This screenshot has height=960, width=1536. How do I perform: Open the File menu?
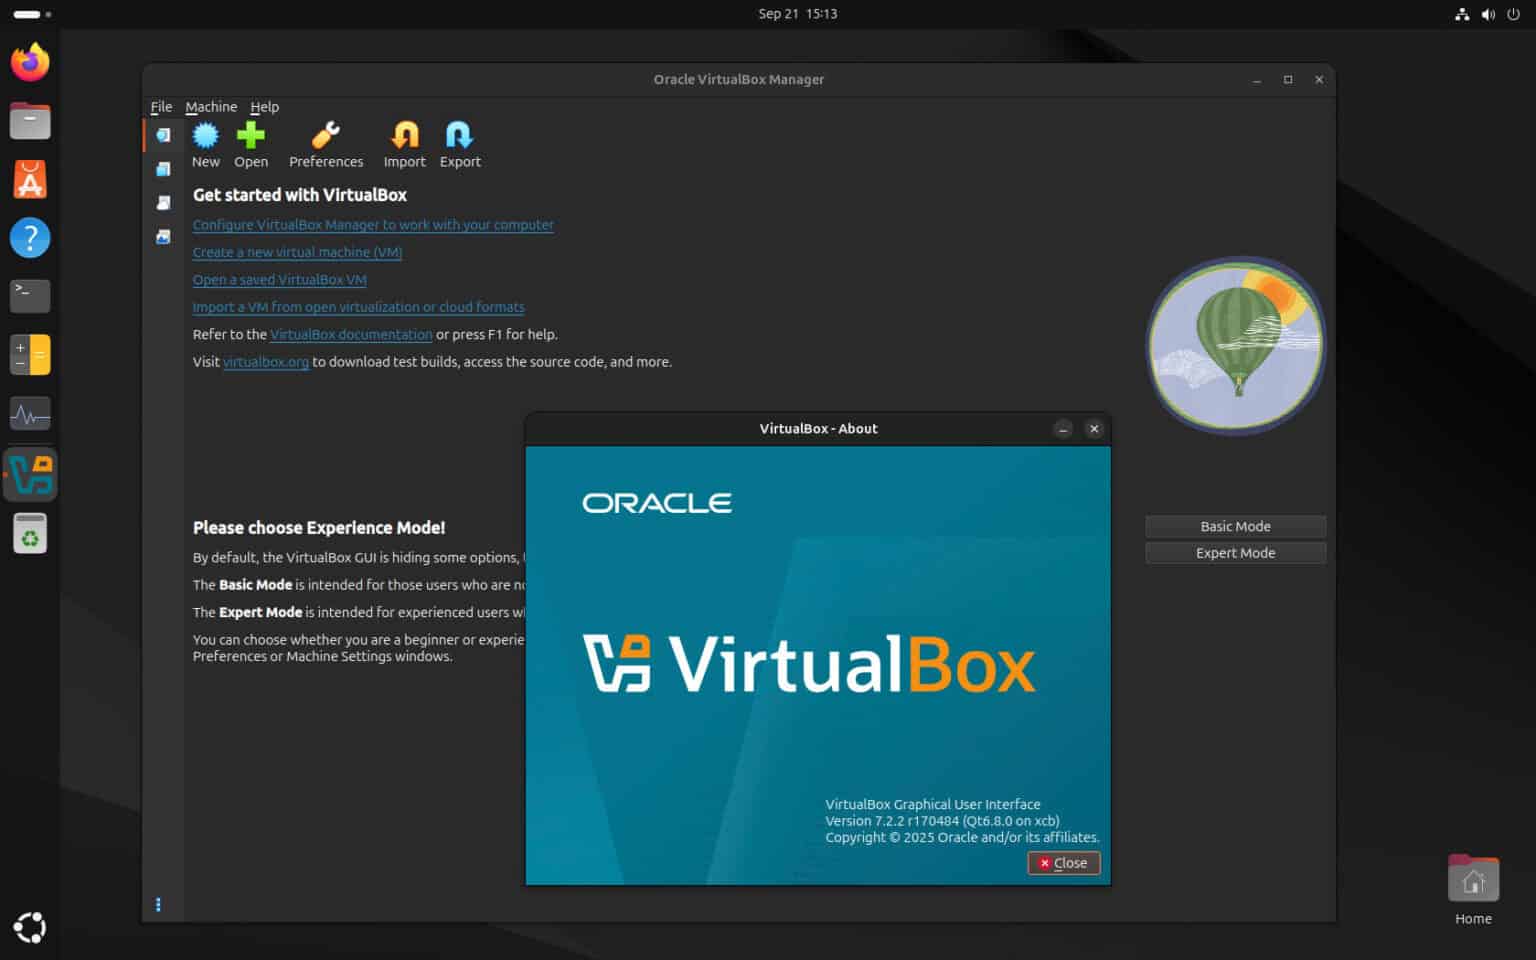coord(161,106)
